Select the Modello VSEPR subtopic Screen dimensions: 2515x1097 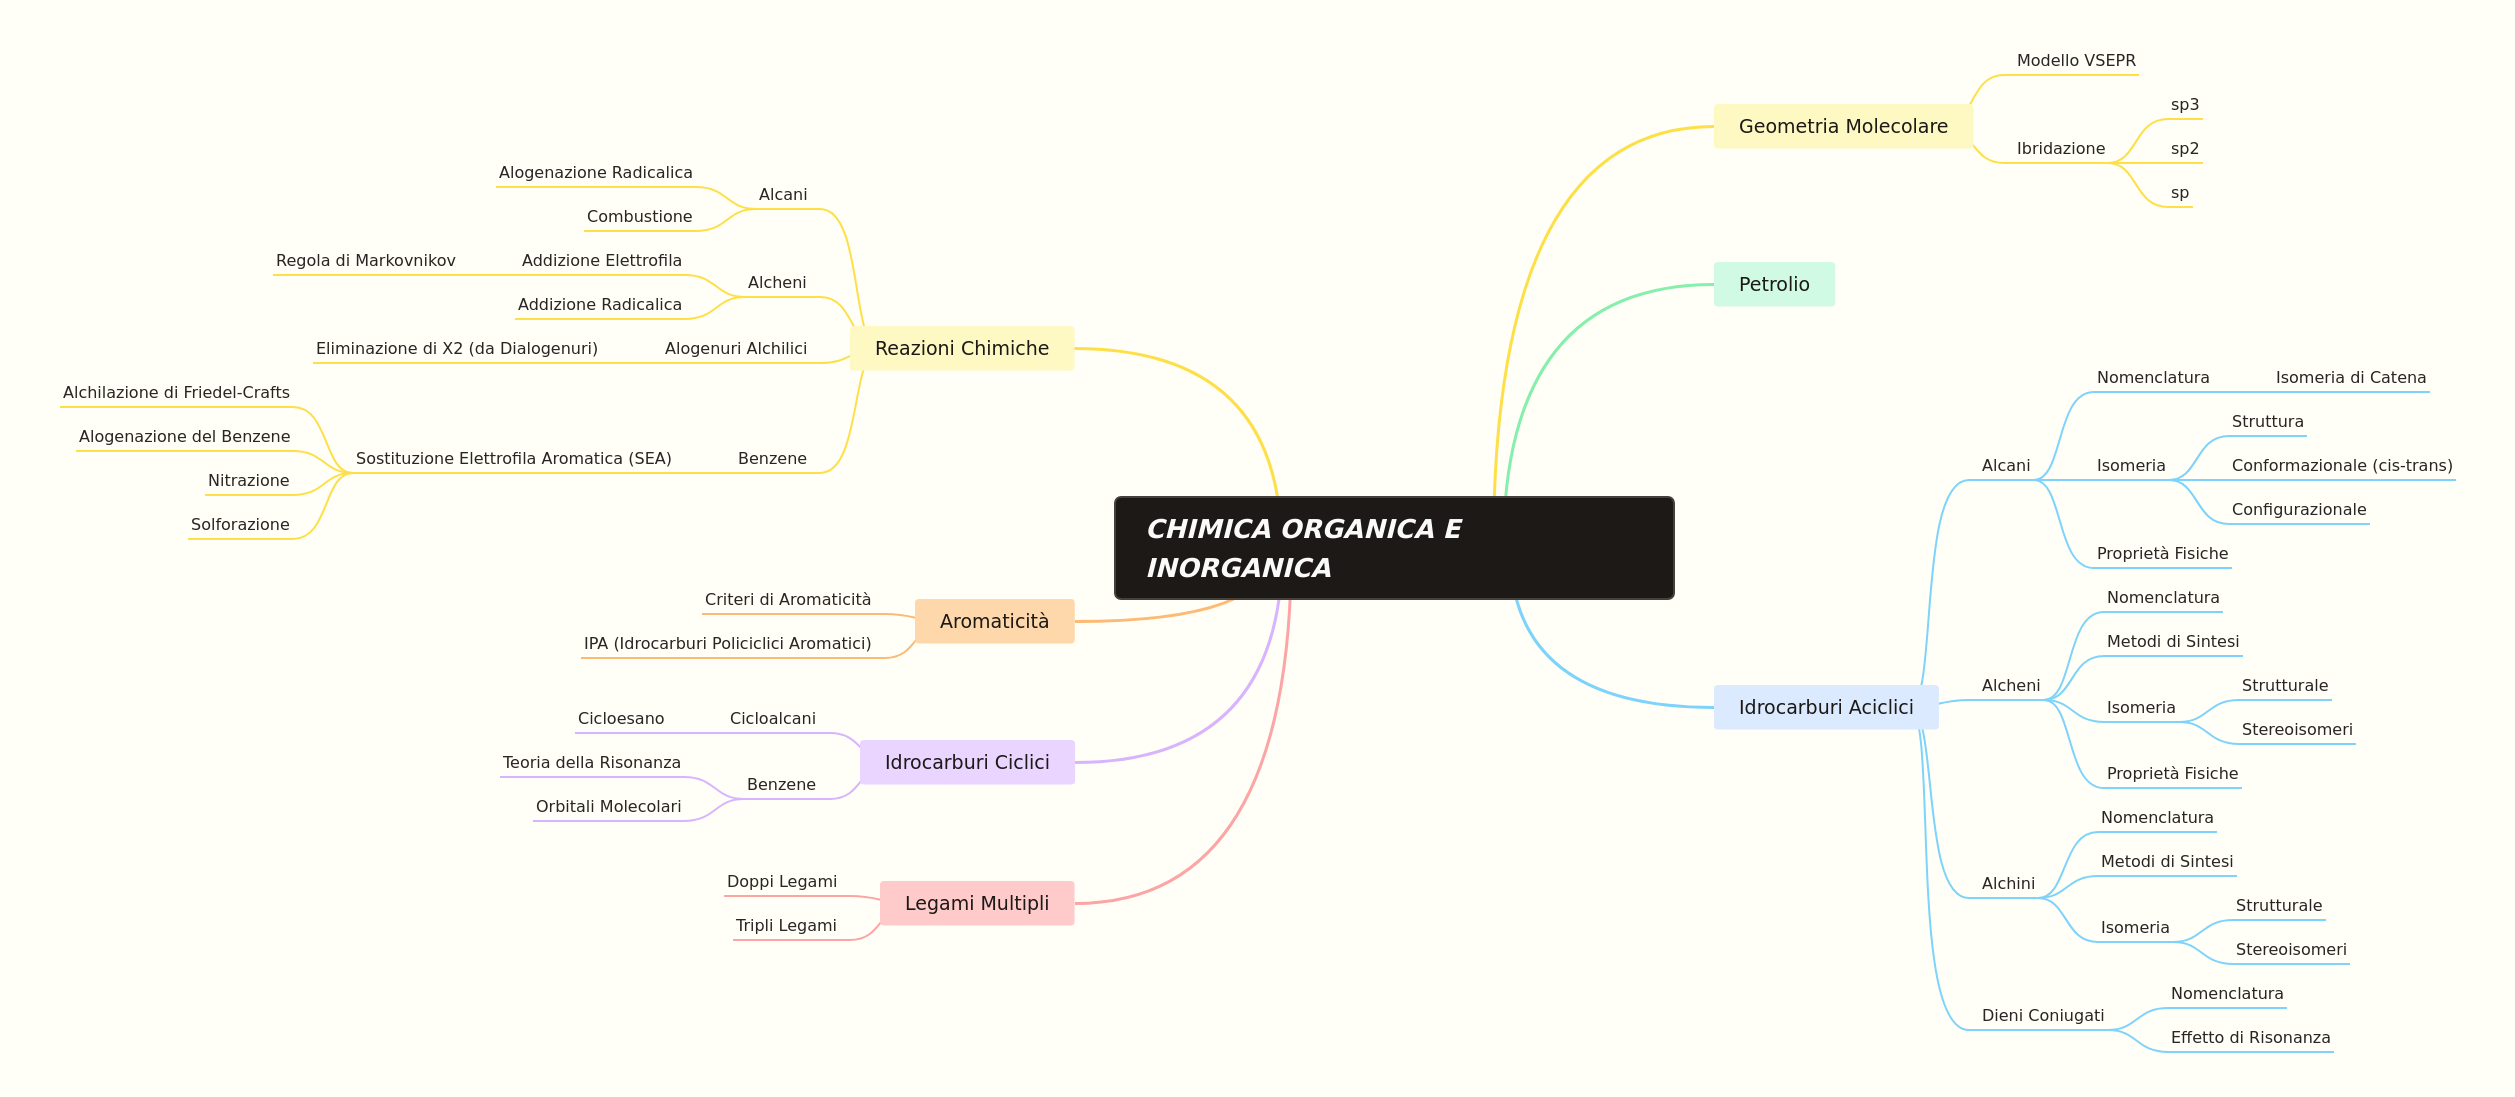(2076, 61)
